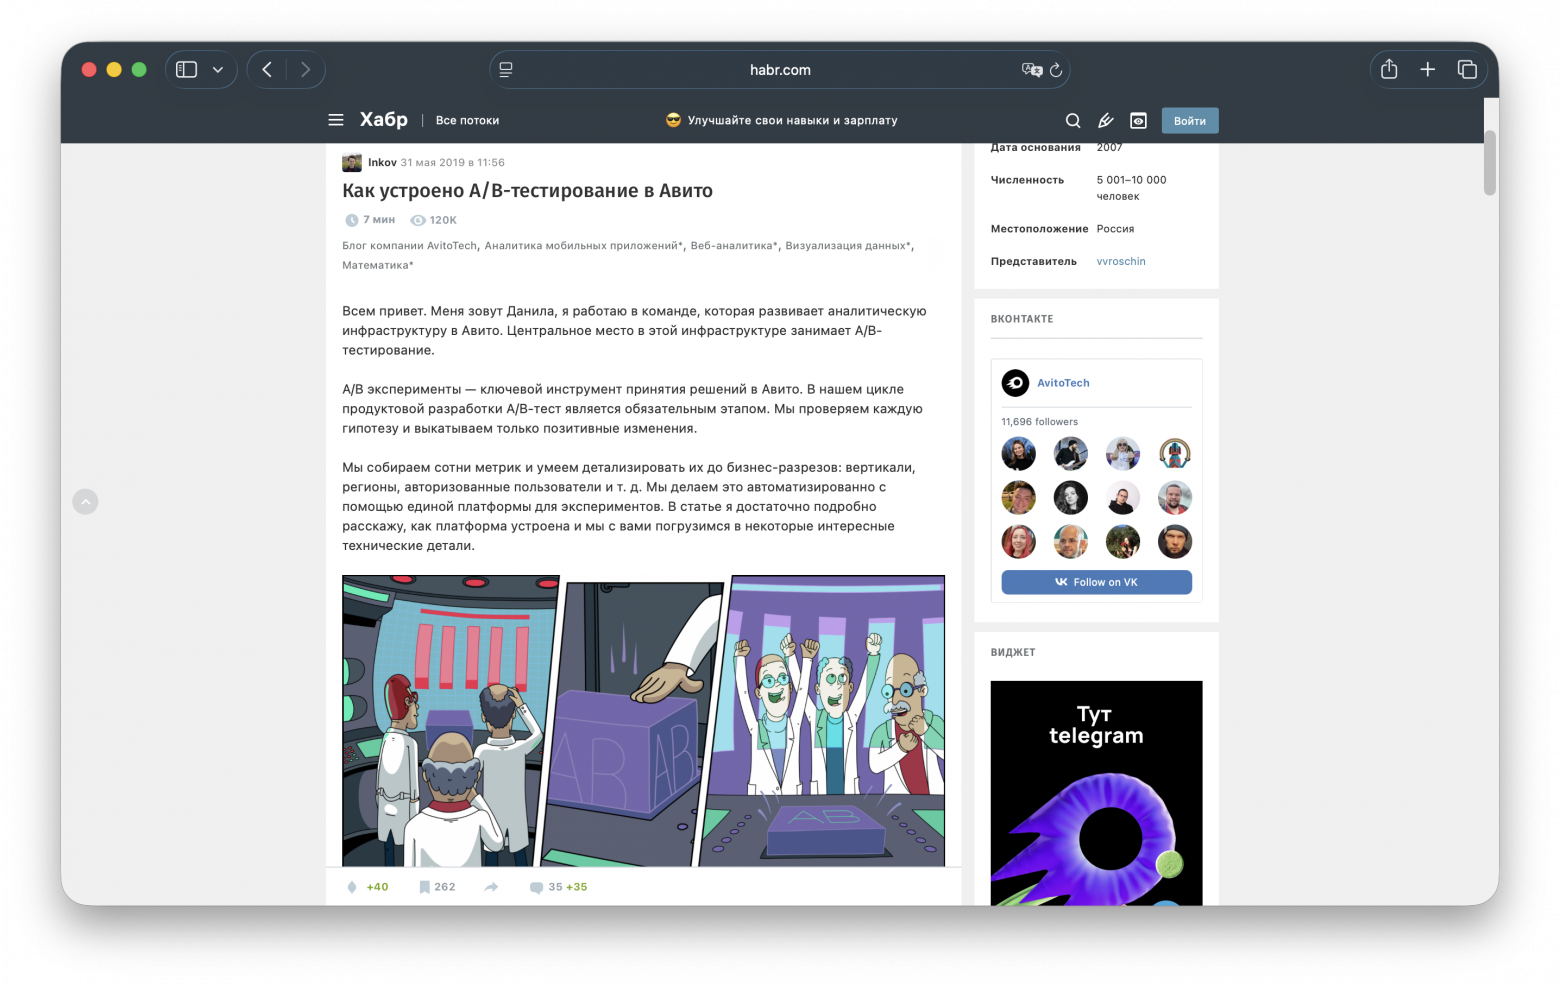Viewport: 1560px width, 986px height.
Task: Show the Safari tab overview
Action: [x=1467, y=69]
